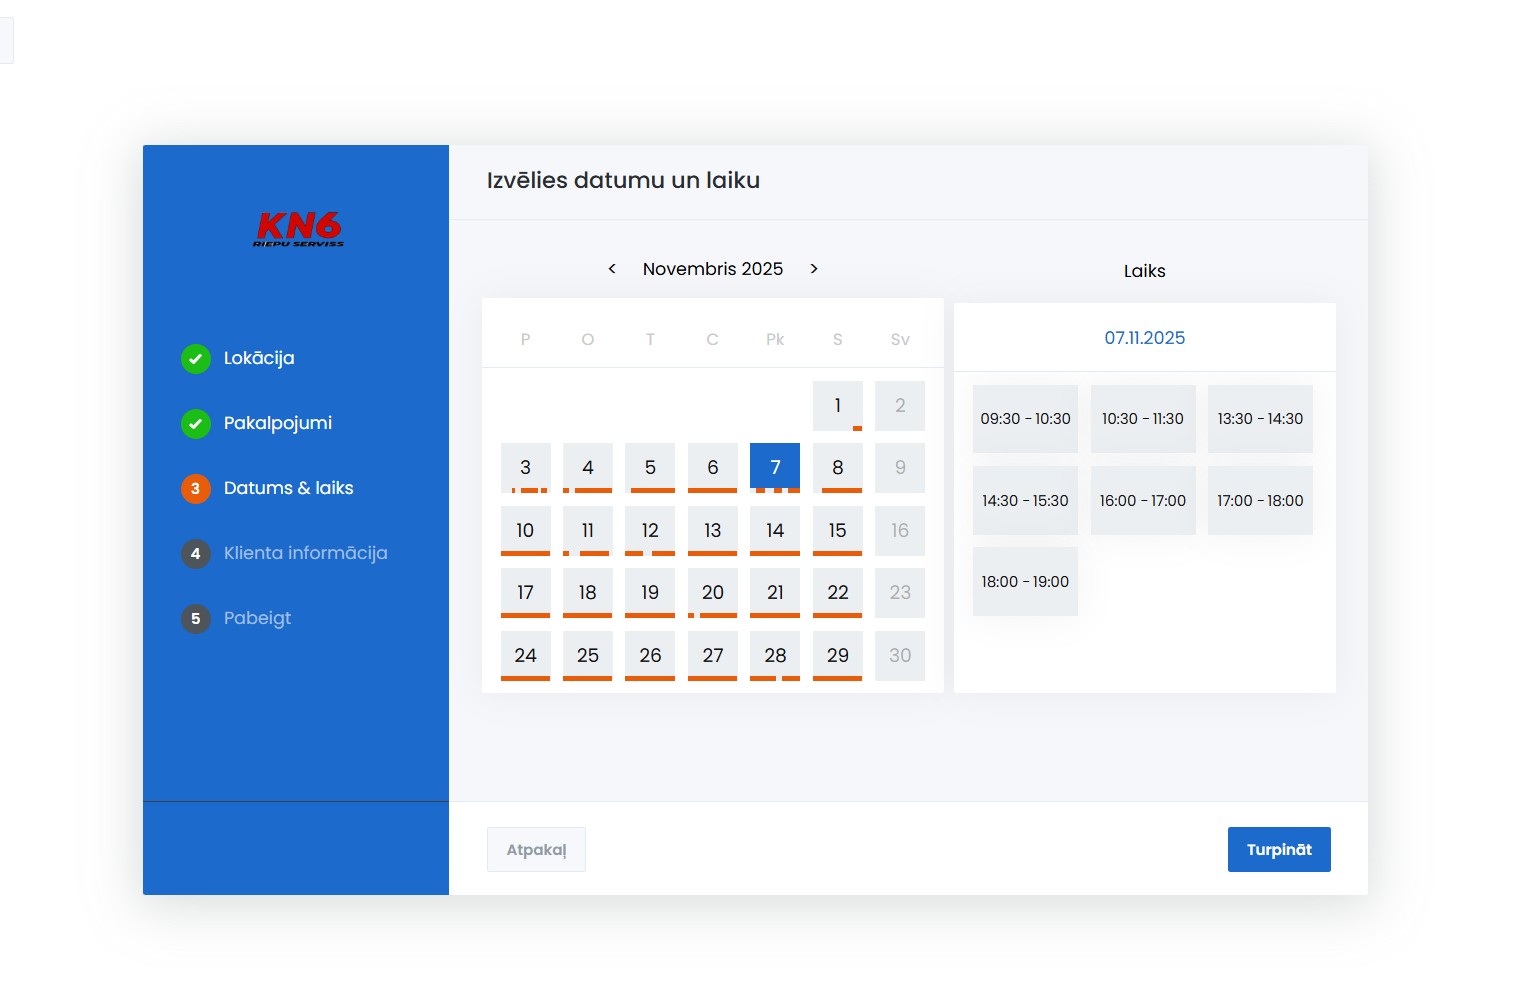1526x992 pixels.
Task: Pick November 8 in the calendar
Action: [838, 467]
